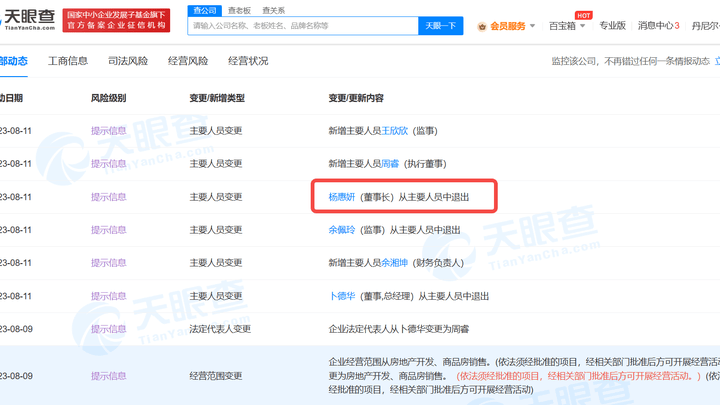Open the 杨惠妍 person link
The image size is (720, 405).
[342, 197]
